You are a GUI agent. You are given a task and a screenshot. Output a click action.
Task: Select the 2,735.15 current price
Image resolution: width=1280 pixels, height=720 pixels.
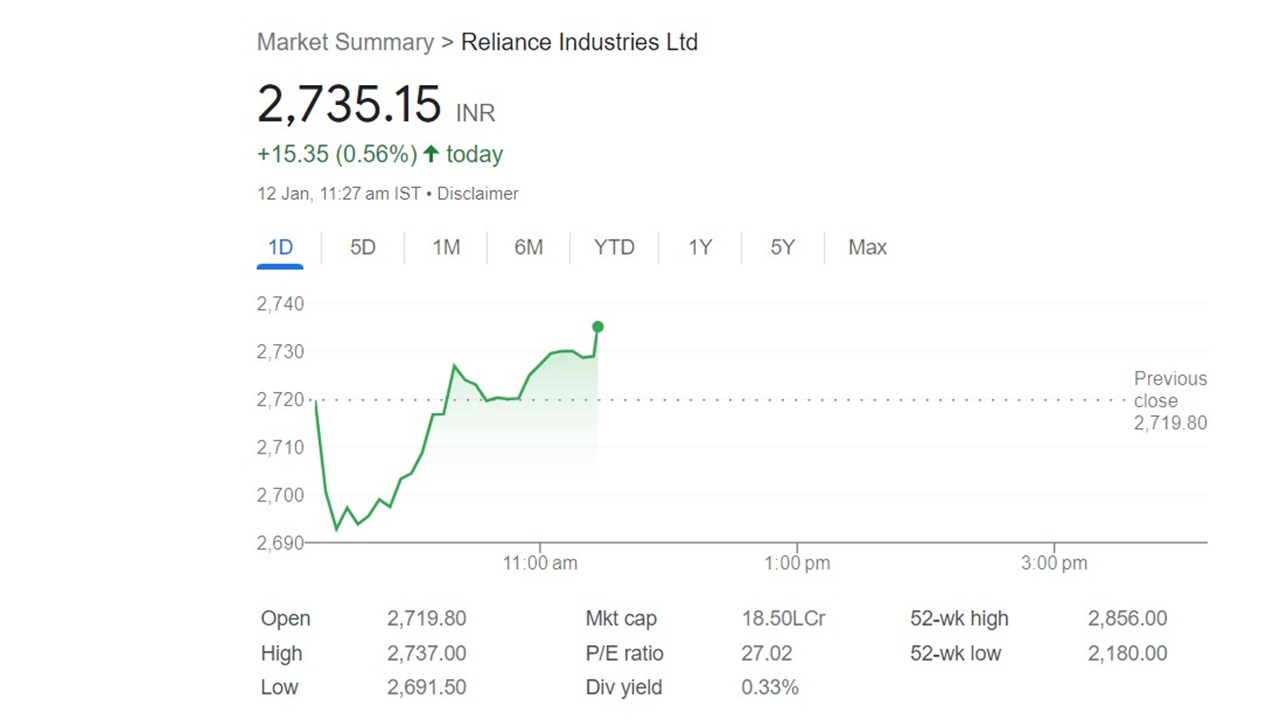click(x=349, y=104)
